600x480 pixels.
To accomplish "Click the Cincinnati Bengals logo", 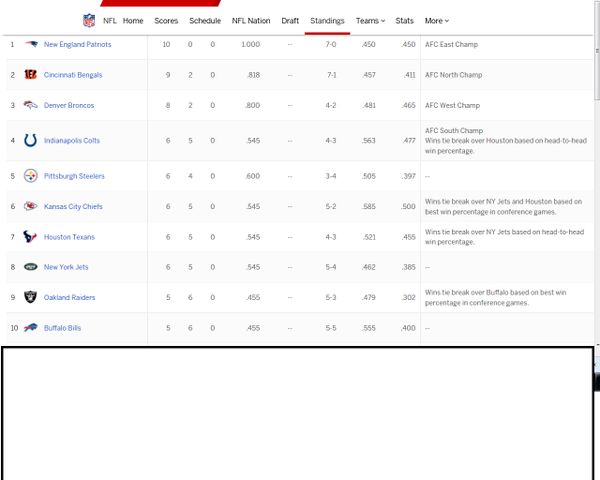I will [31, 75].
